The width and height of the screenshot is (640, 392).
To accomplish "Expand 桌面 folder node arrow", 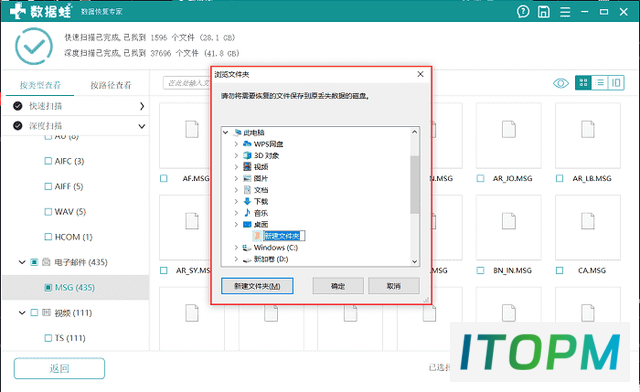I will coord(236,224).
